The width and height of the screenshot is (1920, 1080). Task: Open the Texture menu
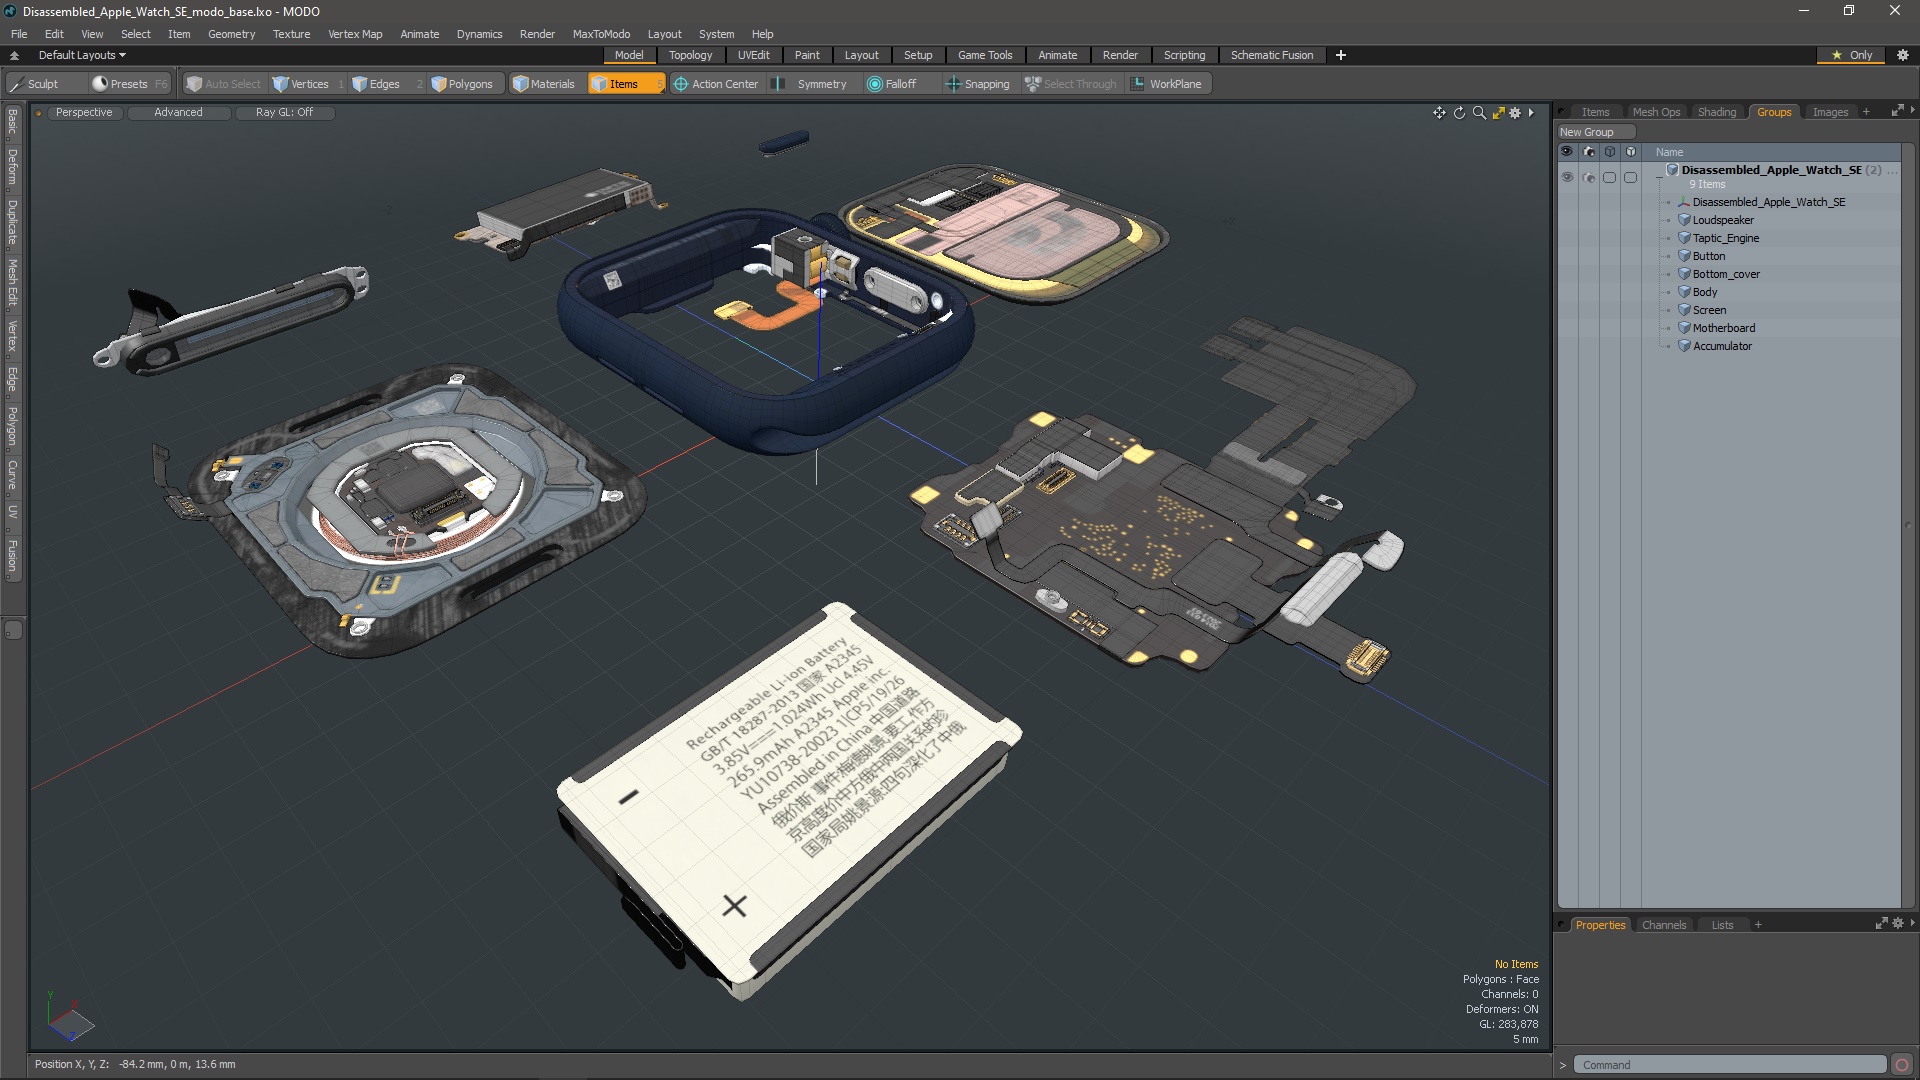pos(291,34)
